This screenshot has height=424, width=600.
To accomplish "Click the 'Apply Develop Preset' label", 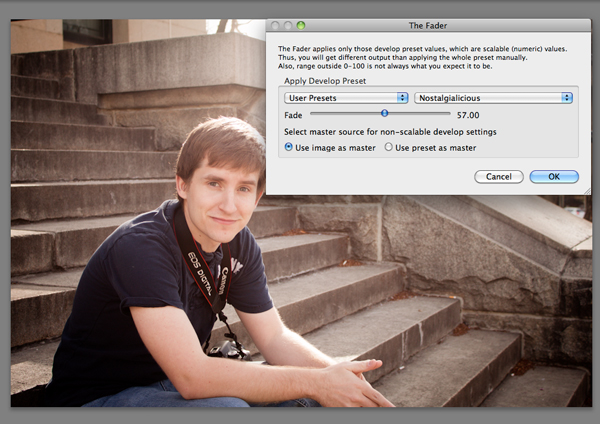I will pos(325,81).
